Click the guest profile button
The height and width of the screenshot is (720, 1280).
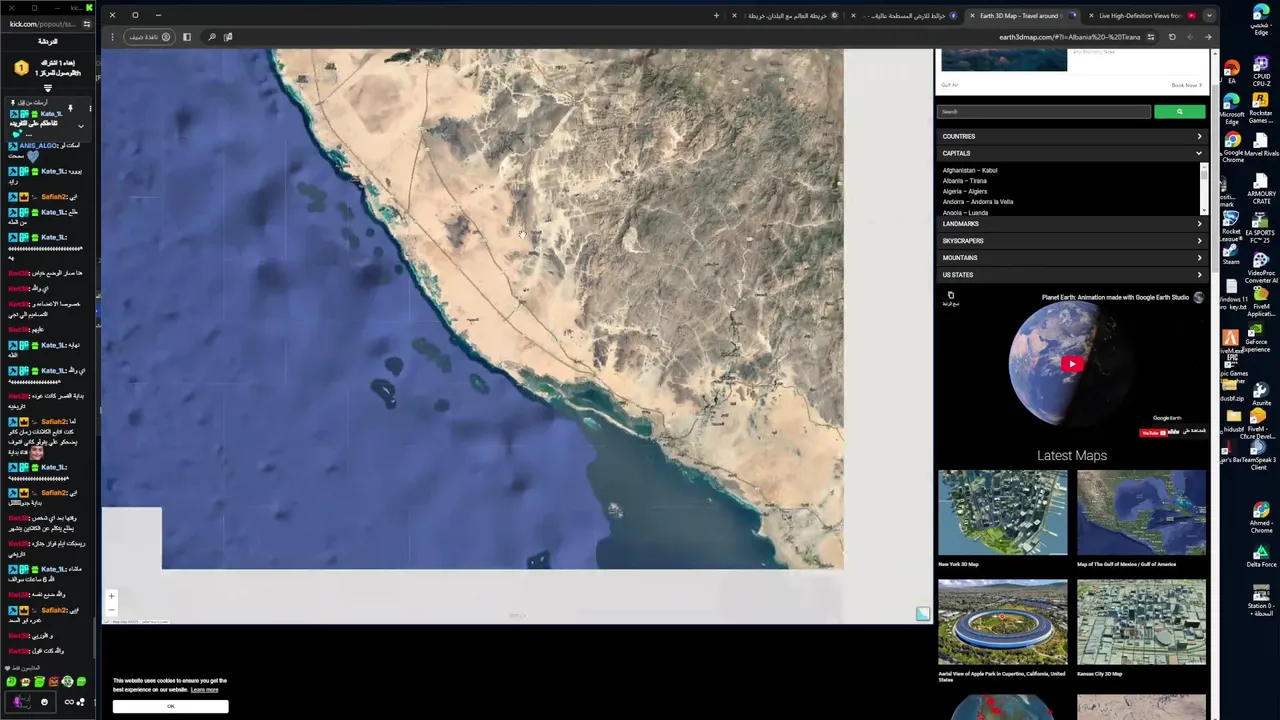pyautogui.click(x=149, y=37)
